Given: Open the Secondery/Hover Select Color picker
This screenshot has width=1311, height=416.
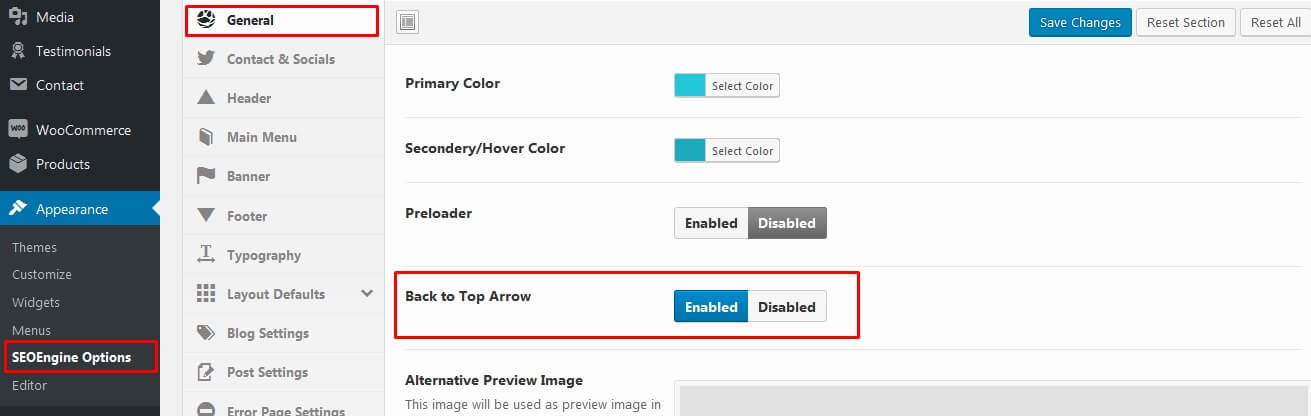Looking at the screenshot, I should [x=742, y=151].
